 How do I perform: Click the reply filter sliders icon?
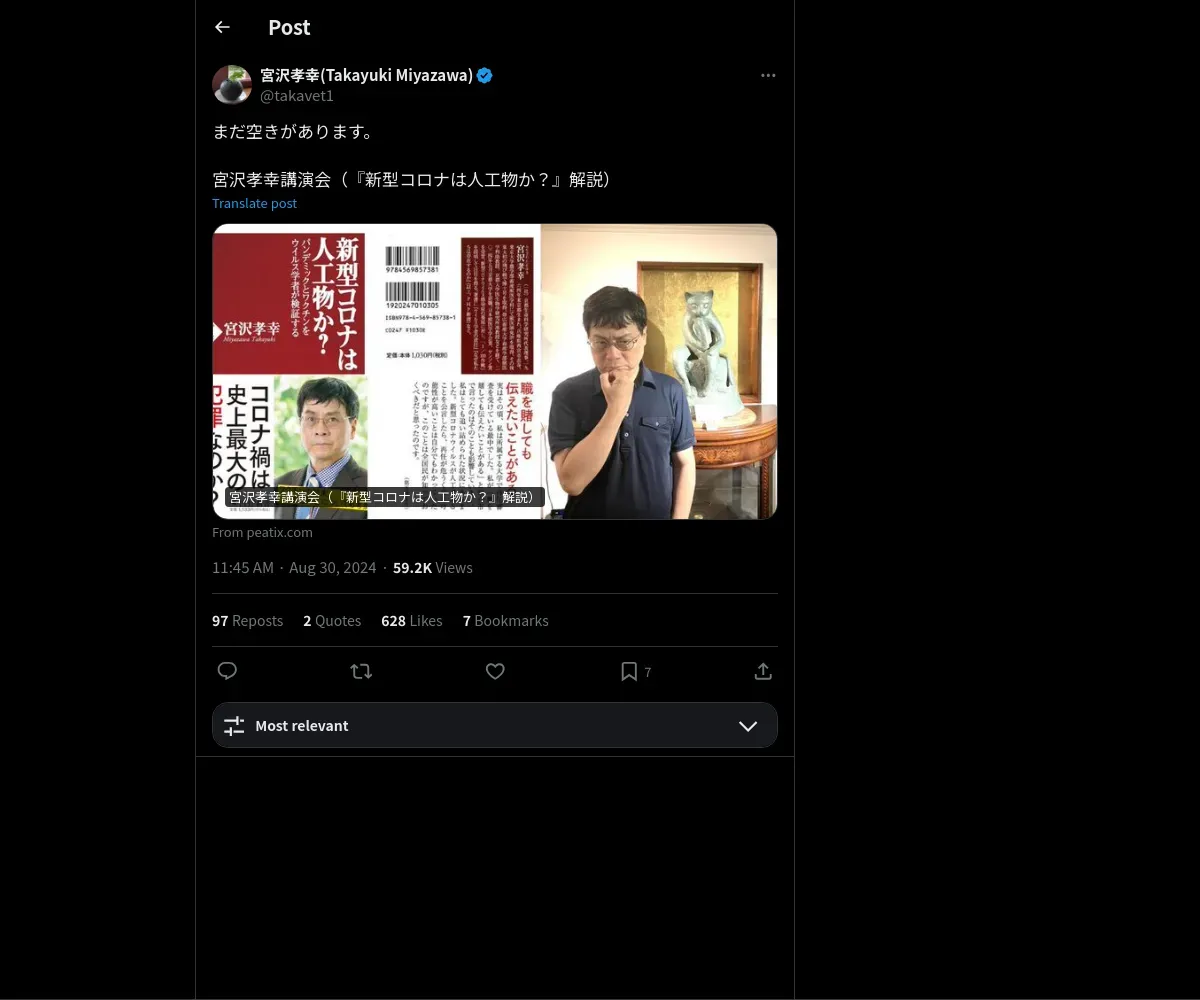pyautogui.click(x=234, y=726)
